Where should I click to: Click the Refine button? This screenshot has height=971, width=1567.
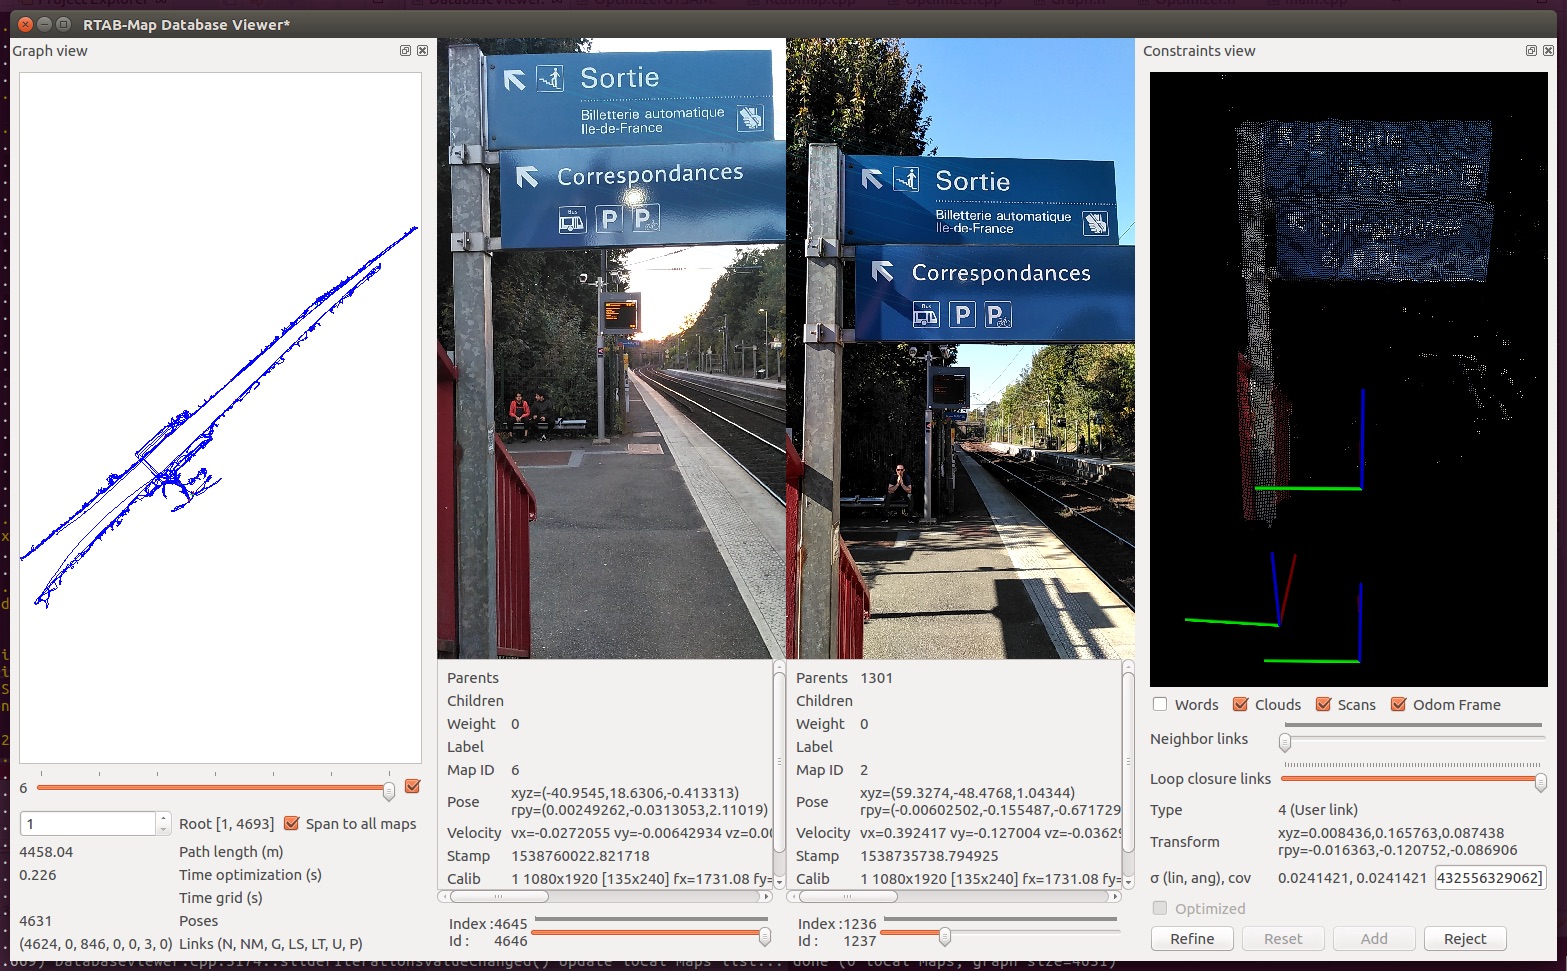coord(1192,938)
